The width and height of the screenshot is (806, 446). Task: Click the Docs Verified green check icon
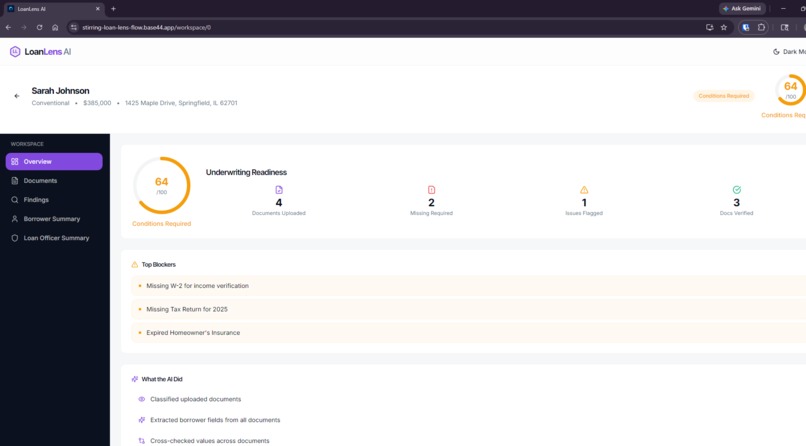(737, 190)
